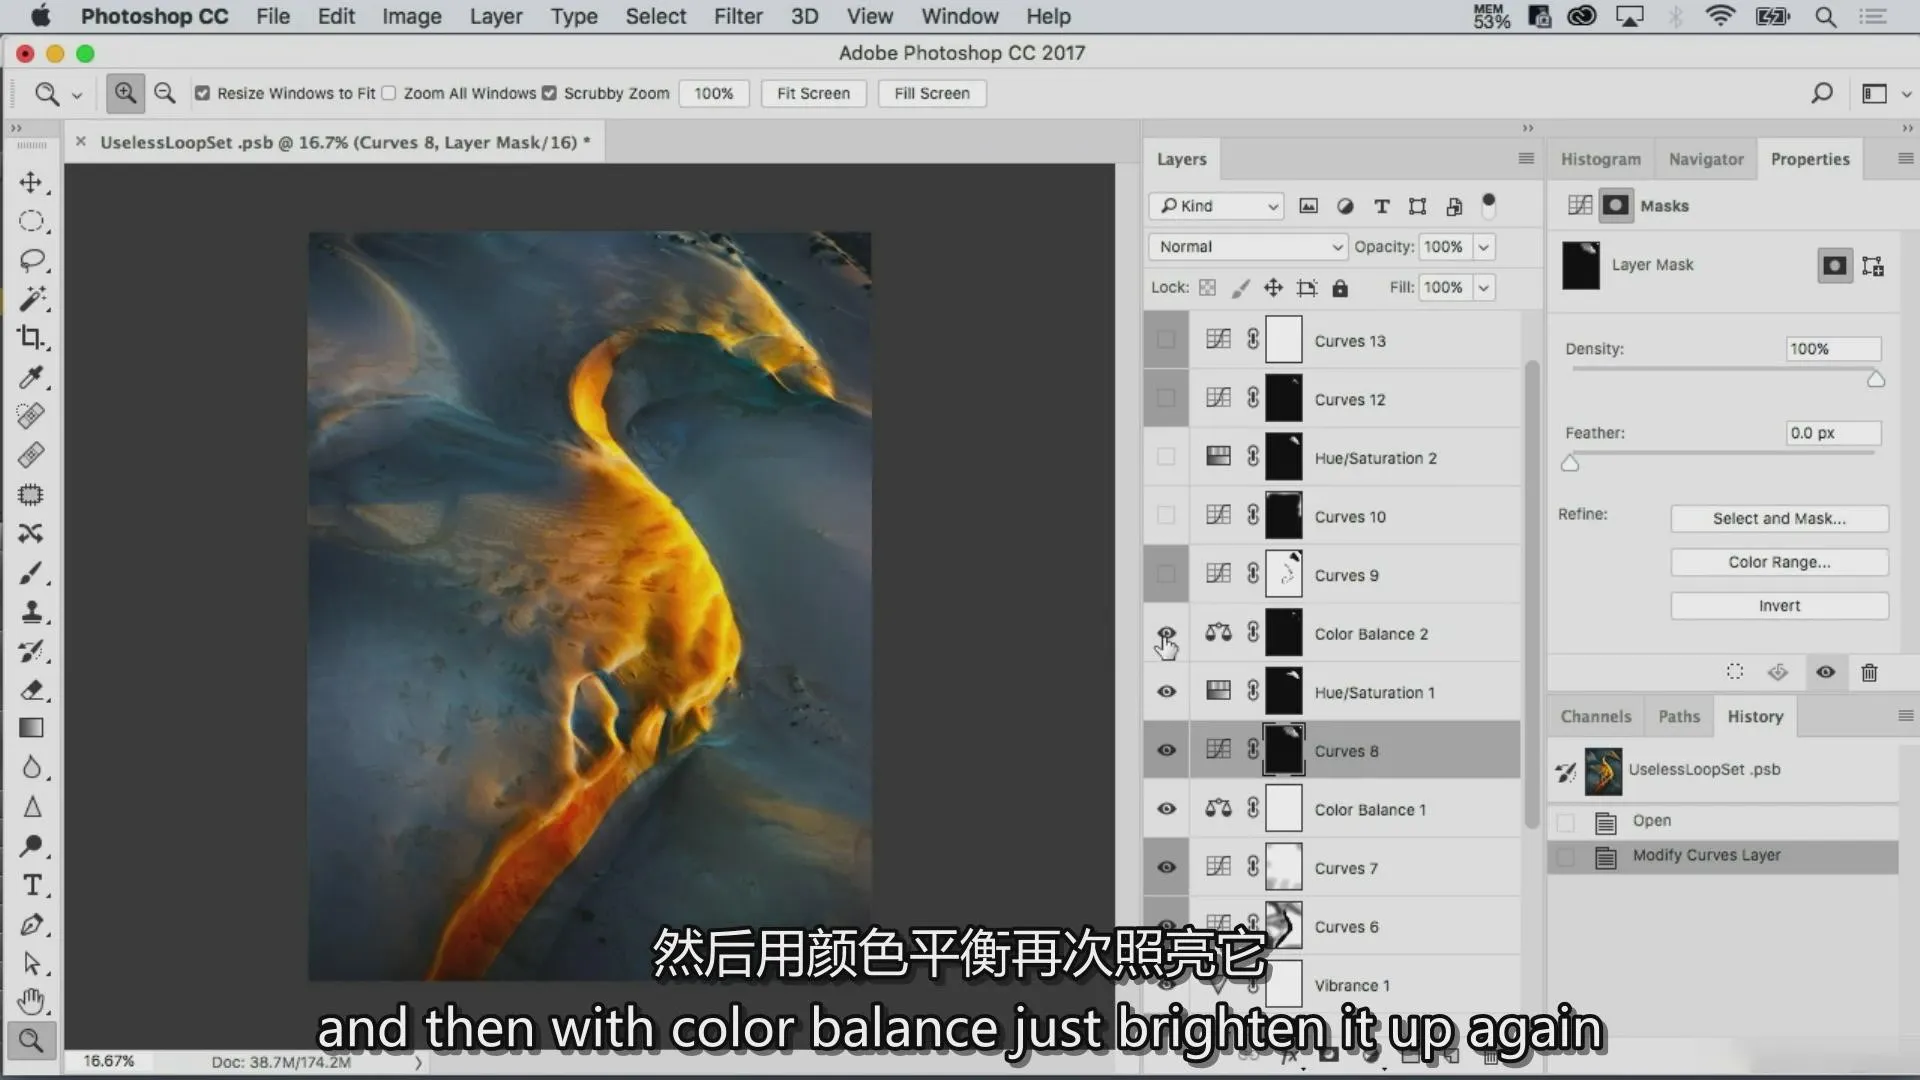Click the mask Density slider handle
This screenshot has height=1080, width=1920.
coord(1876,379)
